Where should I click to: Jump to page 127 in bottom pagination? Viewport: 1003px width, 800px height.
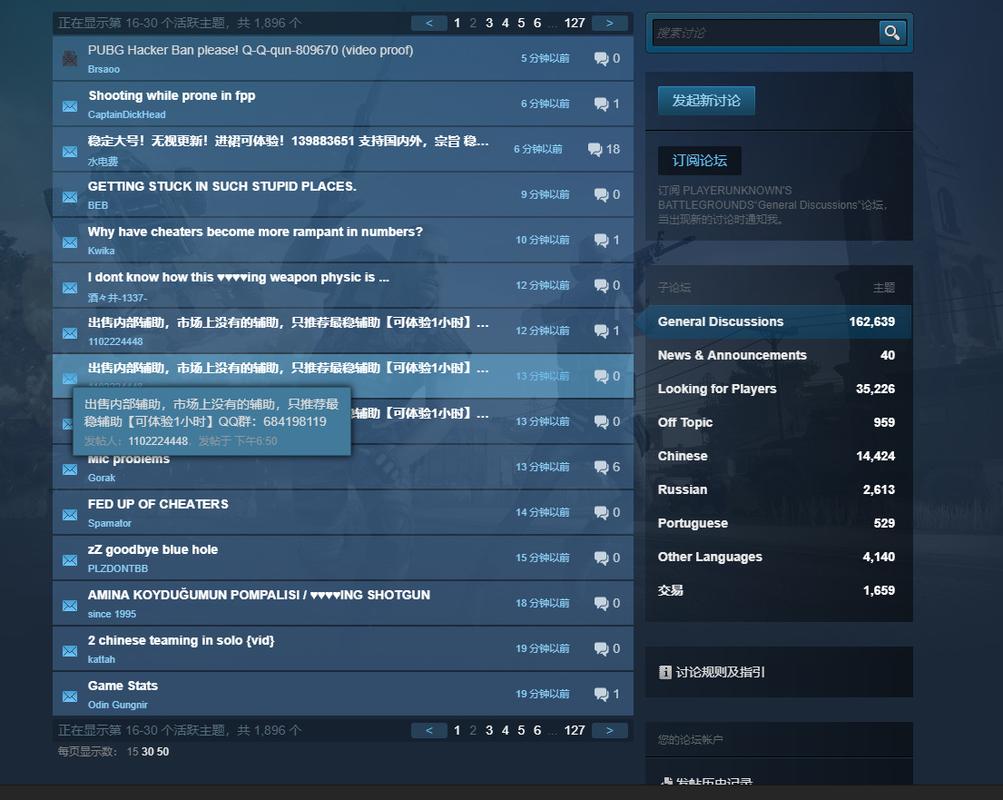[574, 730]
